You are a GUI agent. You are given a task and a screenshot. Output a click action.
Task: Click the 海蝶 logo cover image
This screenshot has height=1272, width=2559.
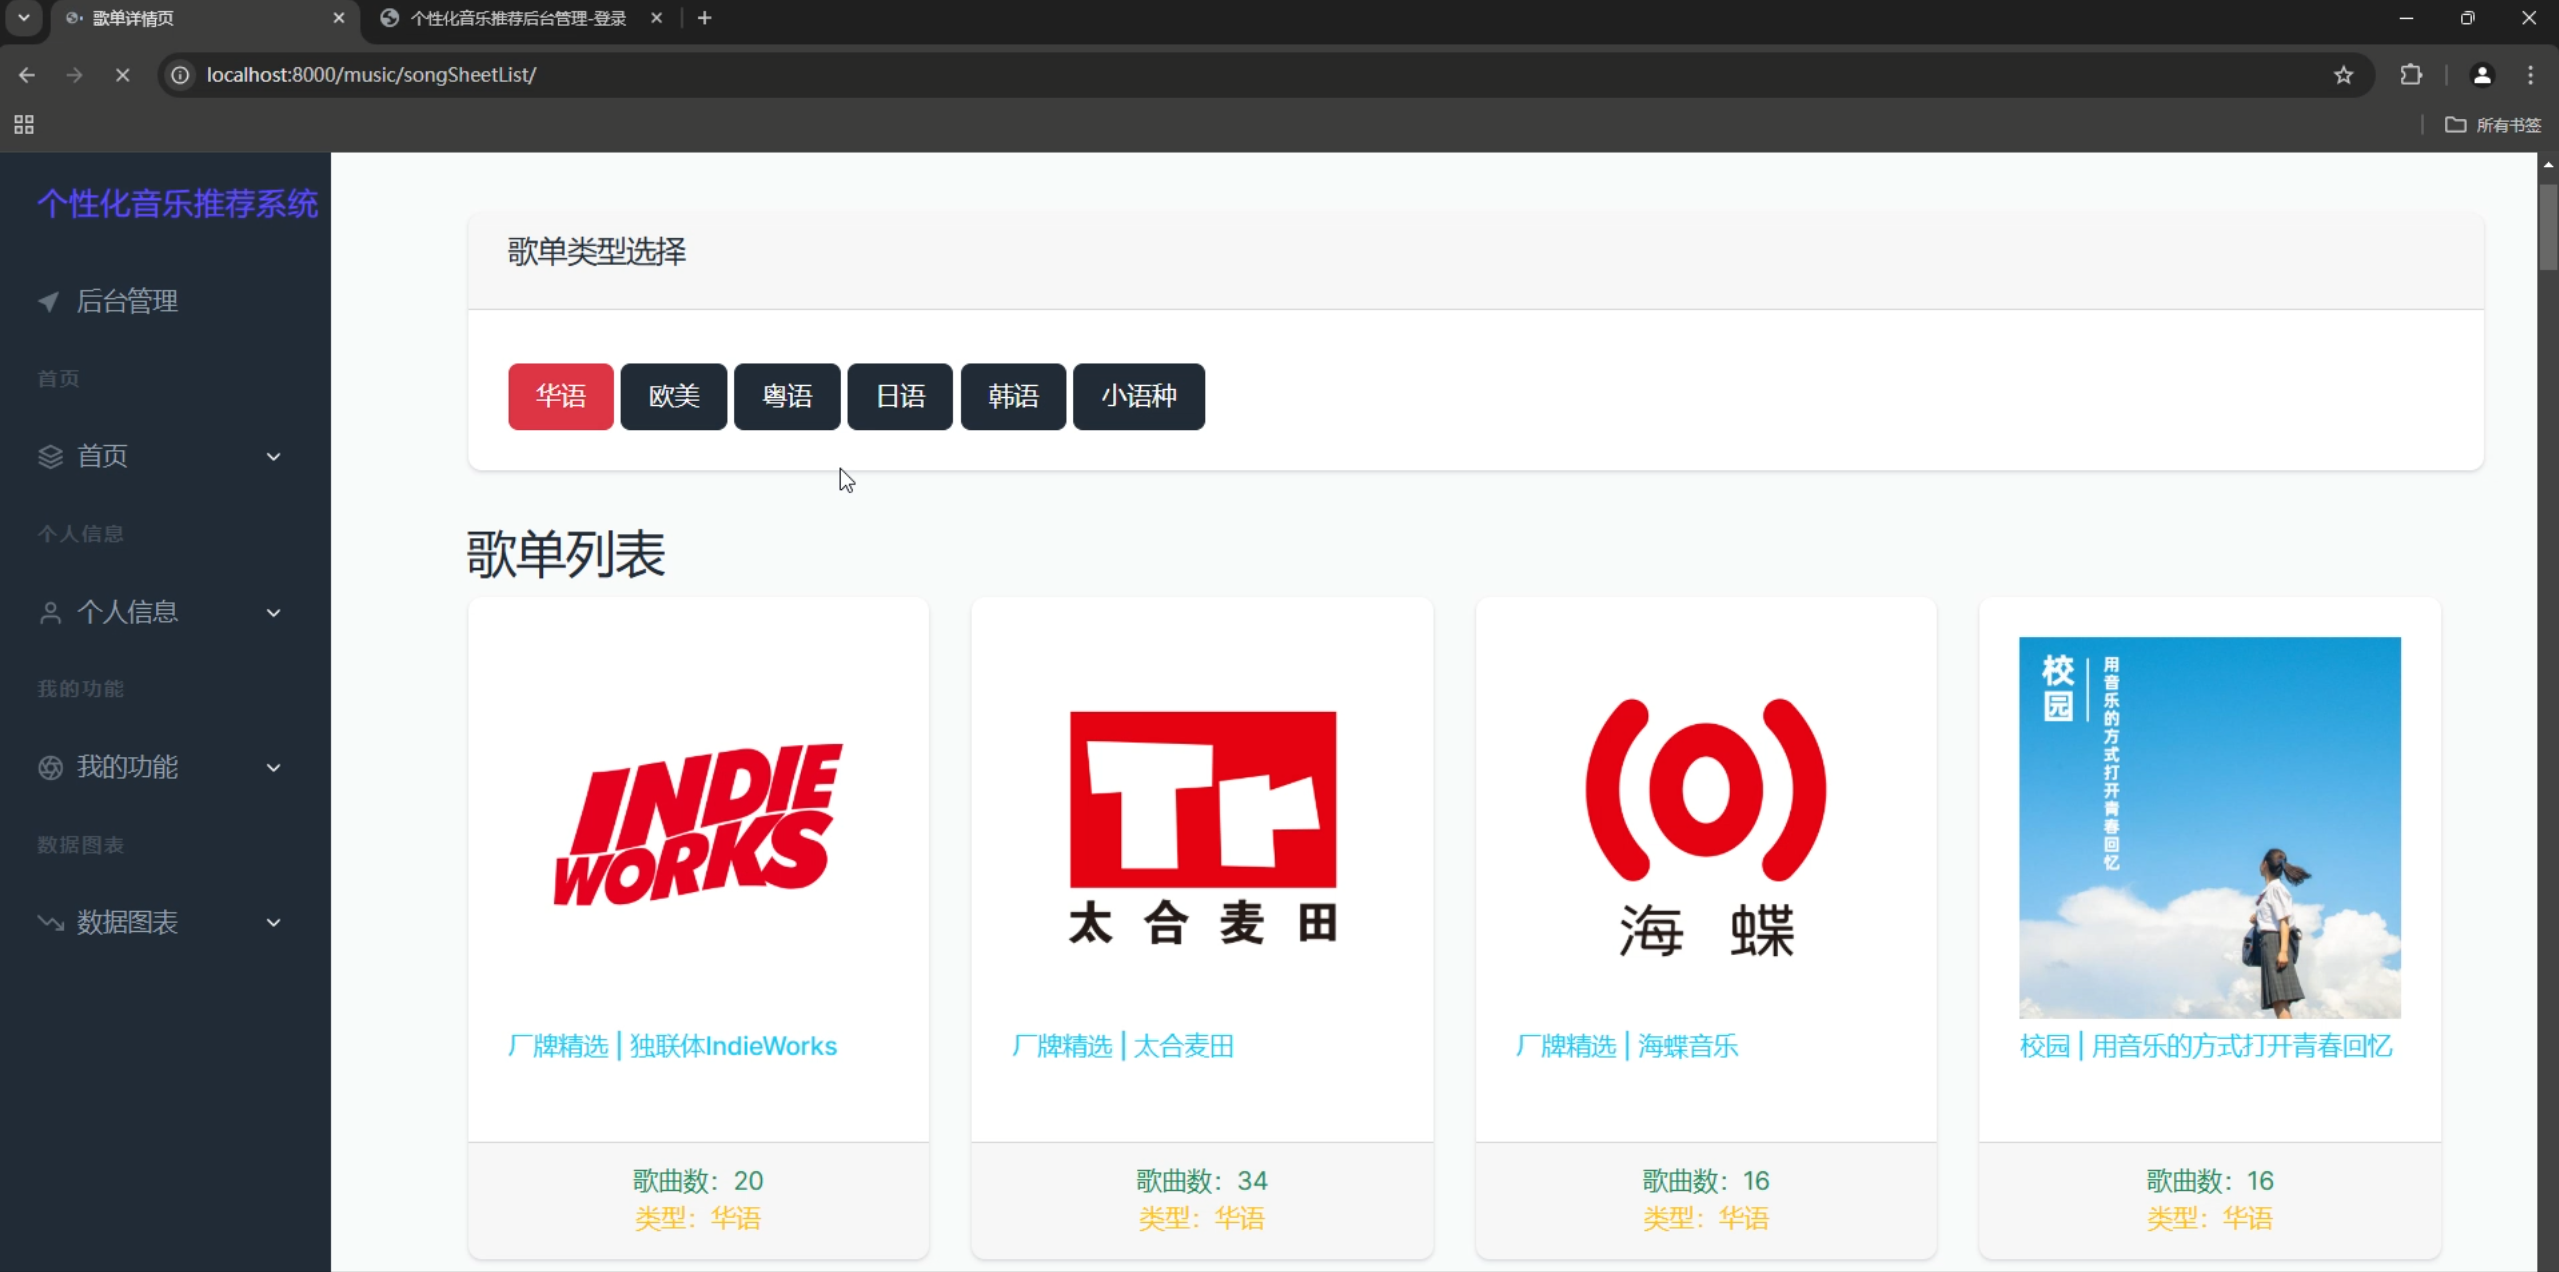pos(1706,827)
